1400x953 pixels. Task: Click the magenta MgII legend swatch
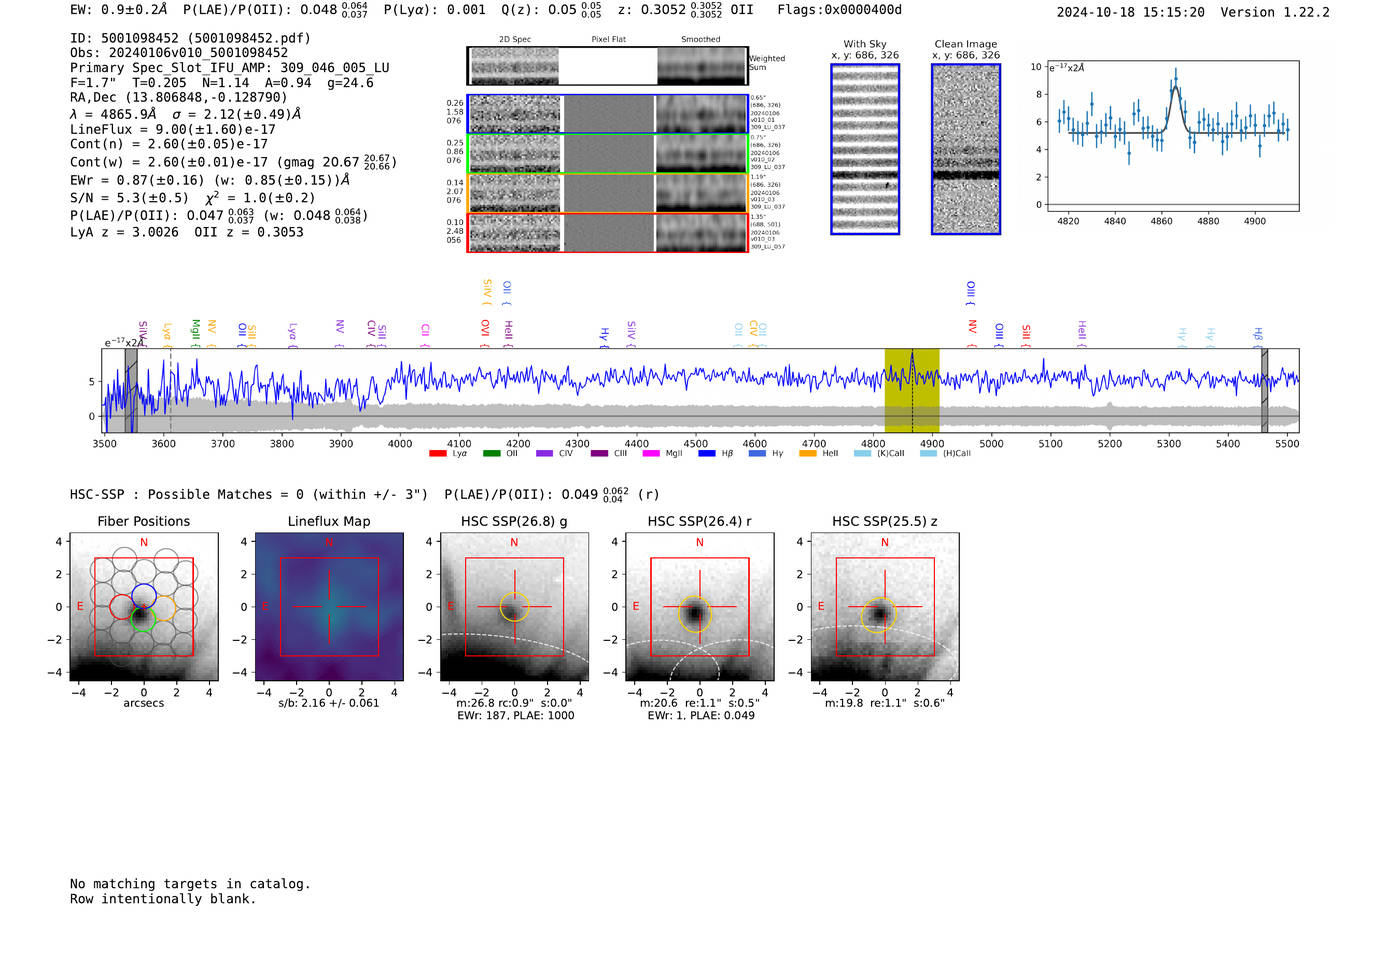point(651,454)
